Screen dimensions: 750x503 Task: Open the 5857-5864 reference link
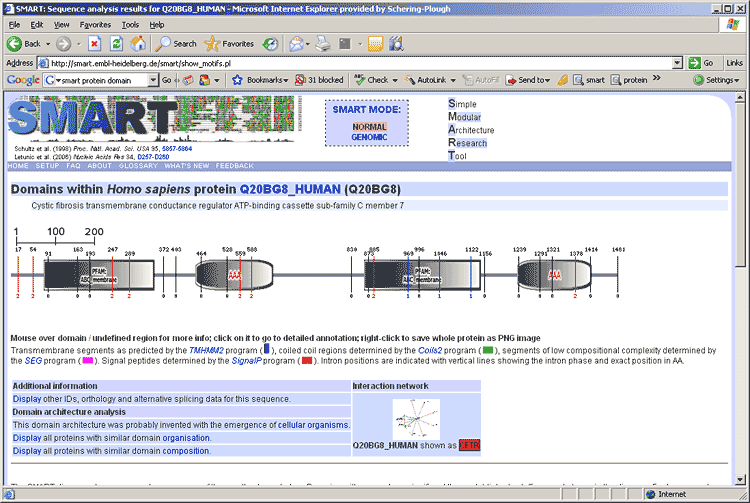coord(177,149)
